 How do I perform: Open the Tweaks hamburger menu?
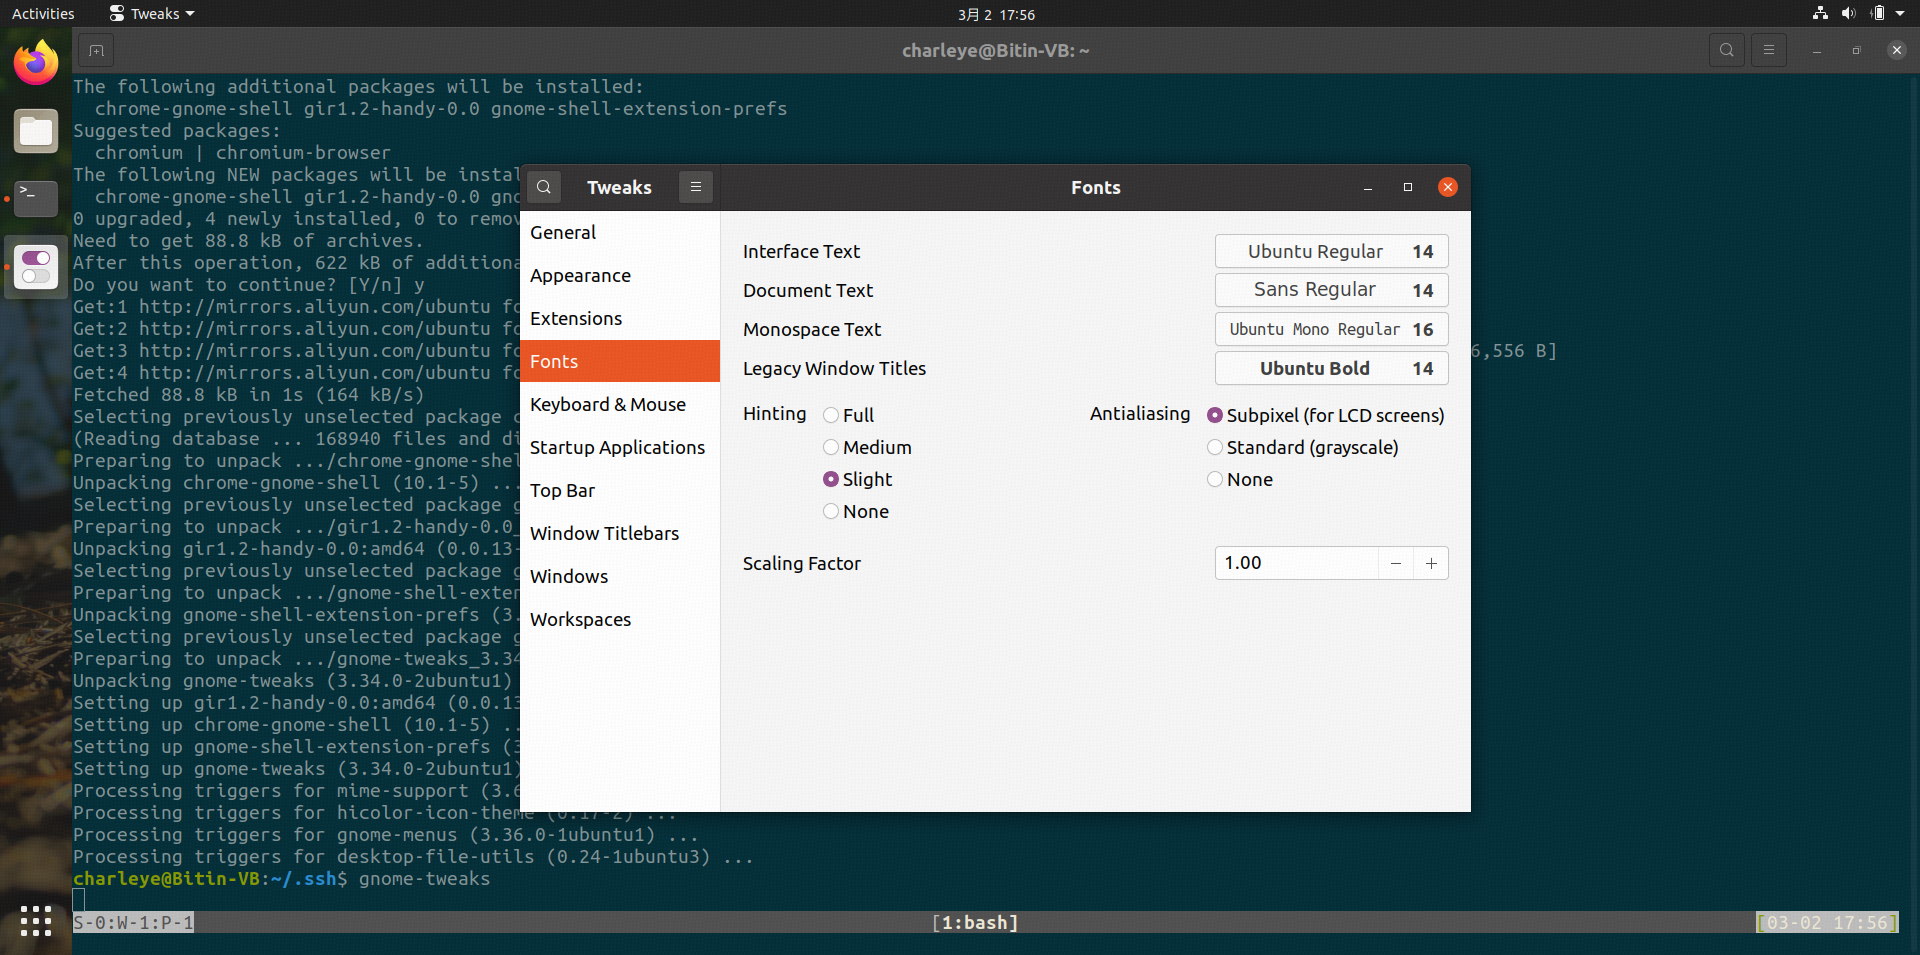click(x=696, y=187)
